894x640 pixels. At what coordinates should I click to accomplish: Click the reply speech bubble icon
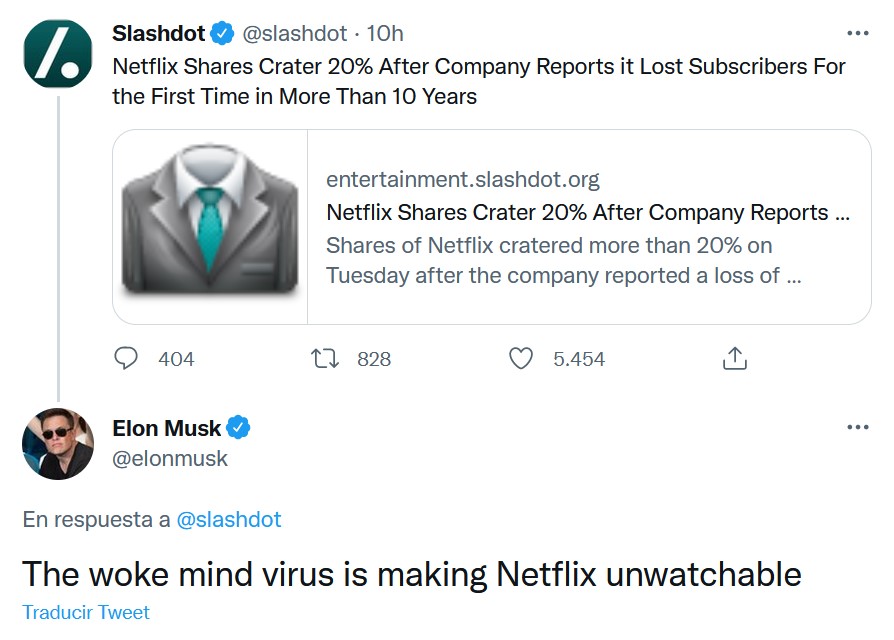point(126,358)
